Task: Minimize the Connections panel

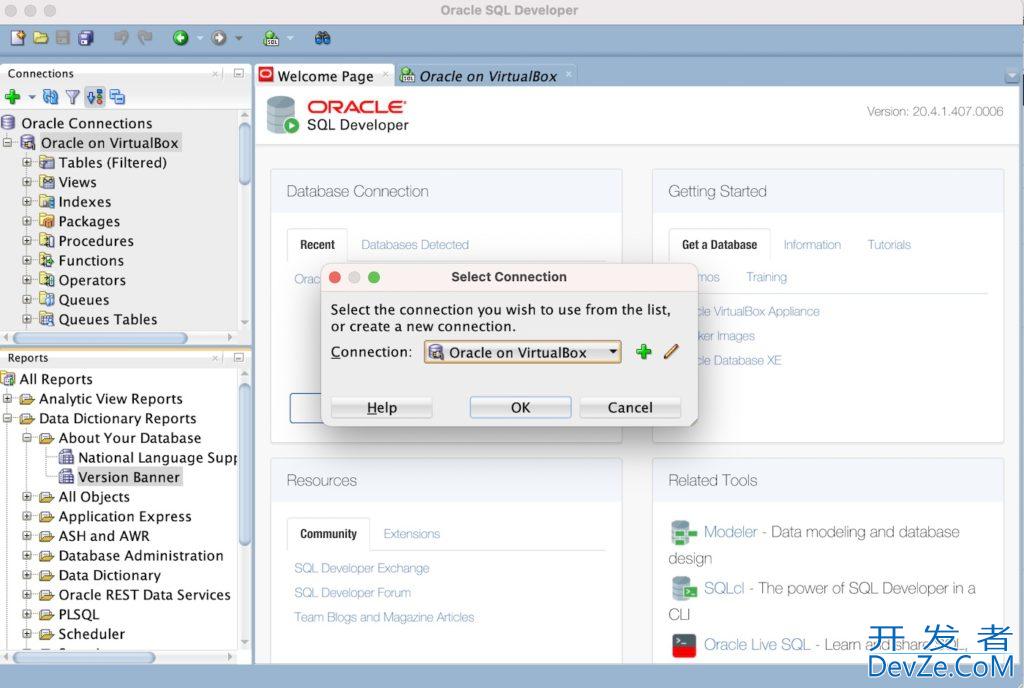Action: (x=238, y=73)
